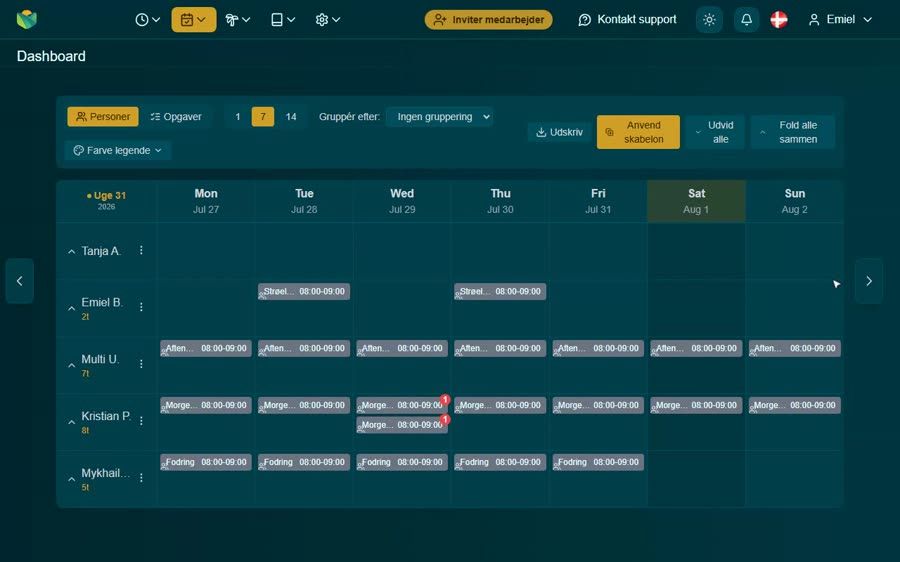
Task: Open Emiel B. Strøel shift on Tuesday
Action: (304, 292)
